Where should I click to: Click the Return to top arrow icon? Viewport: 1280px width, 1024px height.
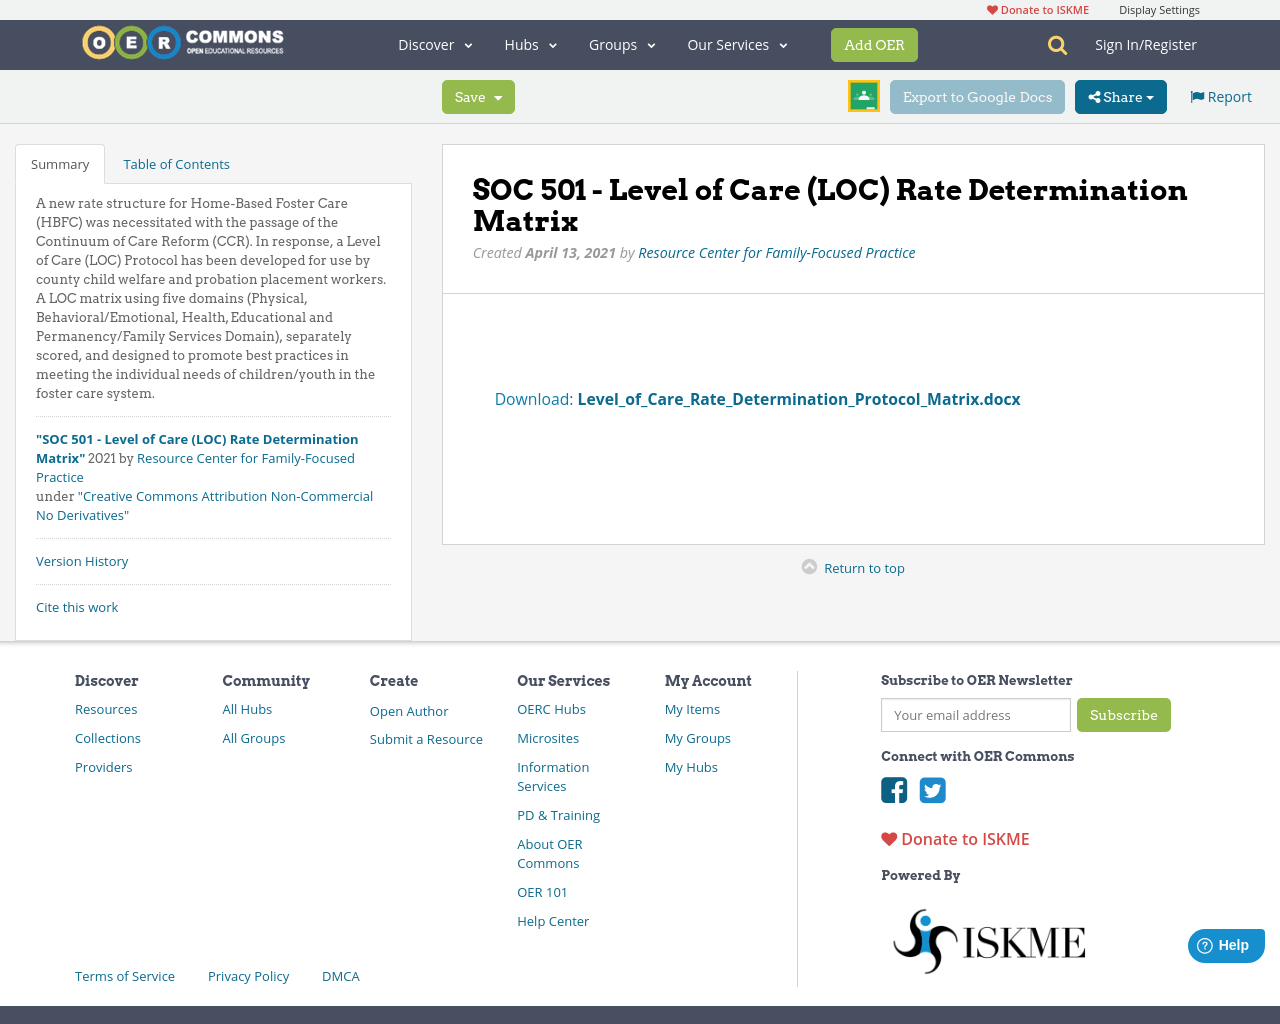pos(810,567)
